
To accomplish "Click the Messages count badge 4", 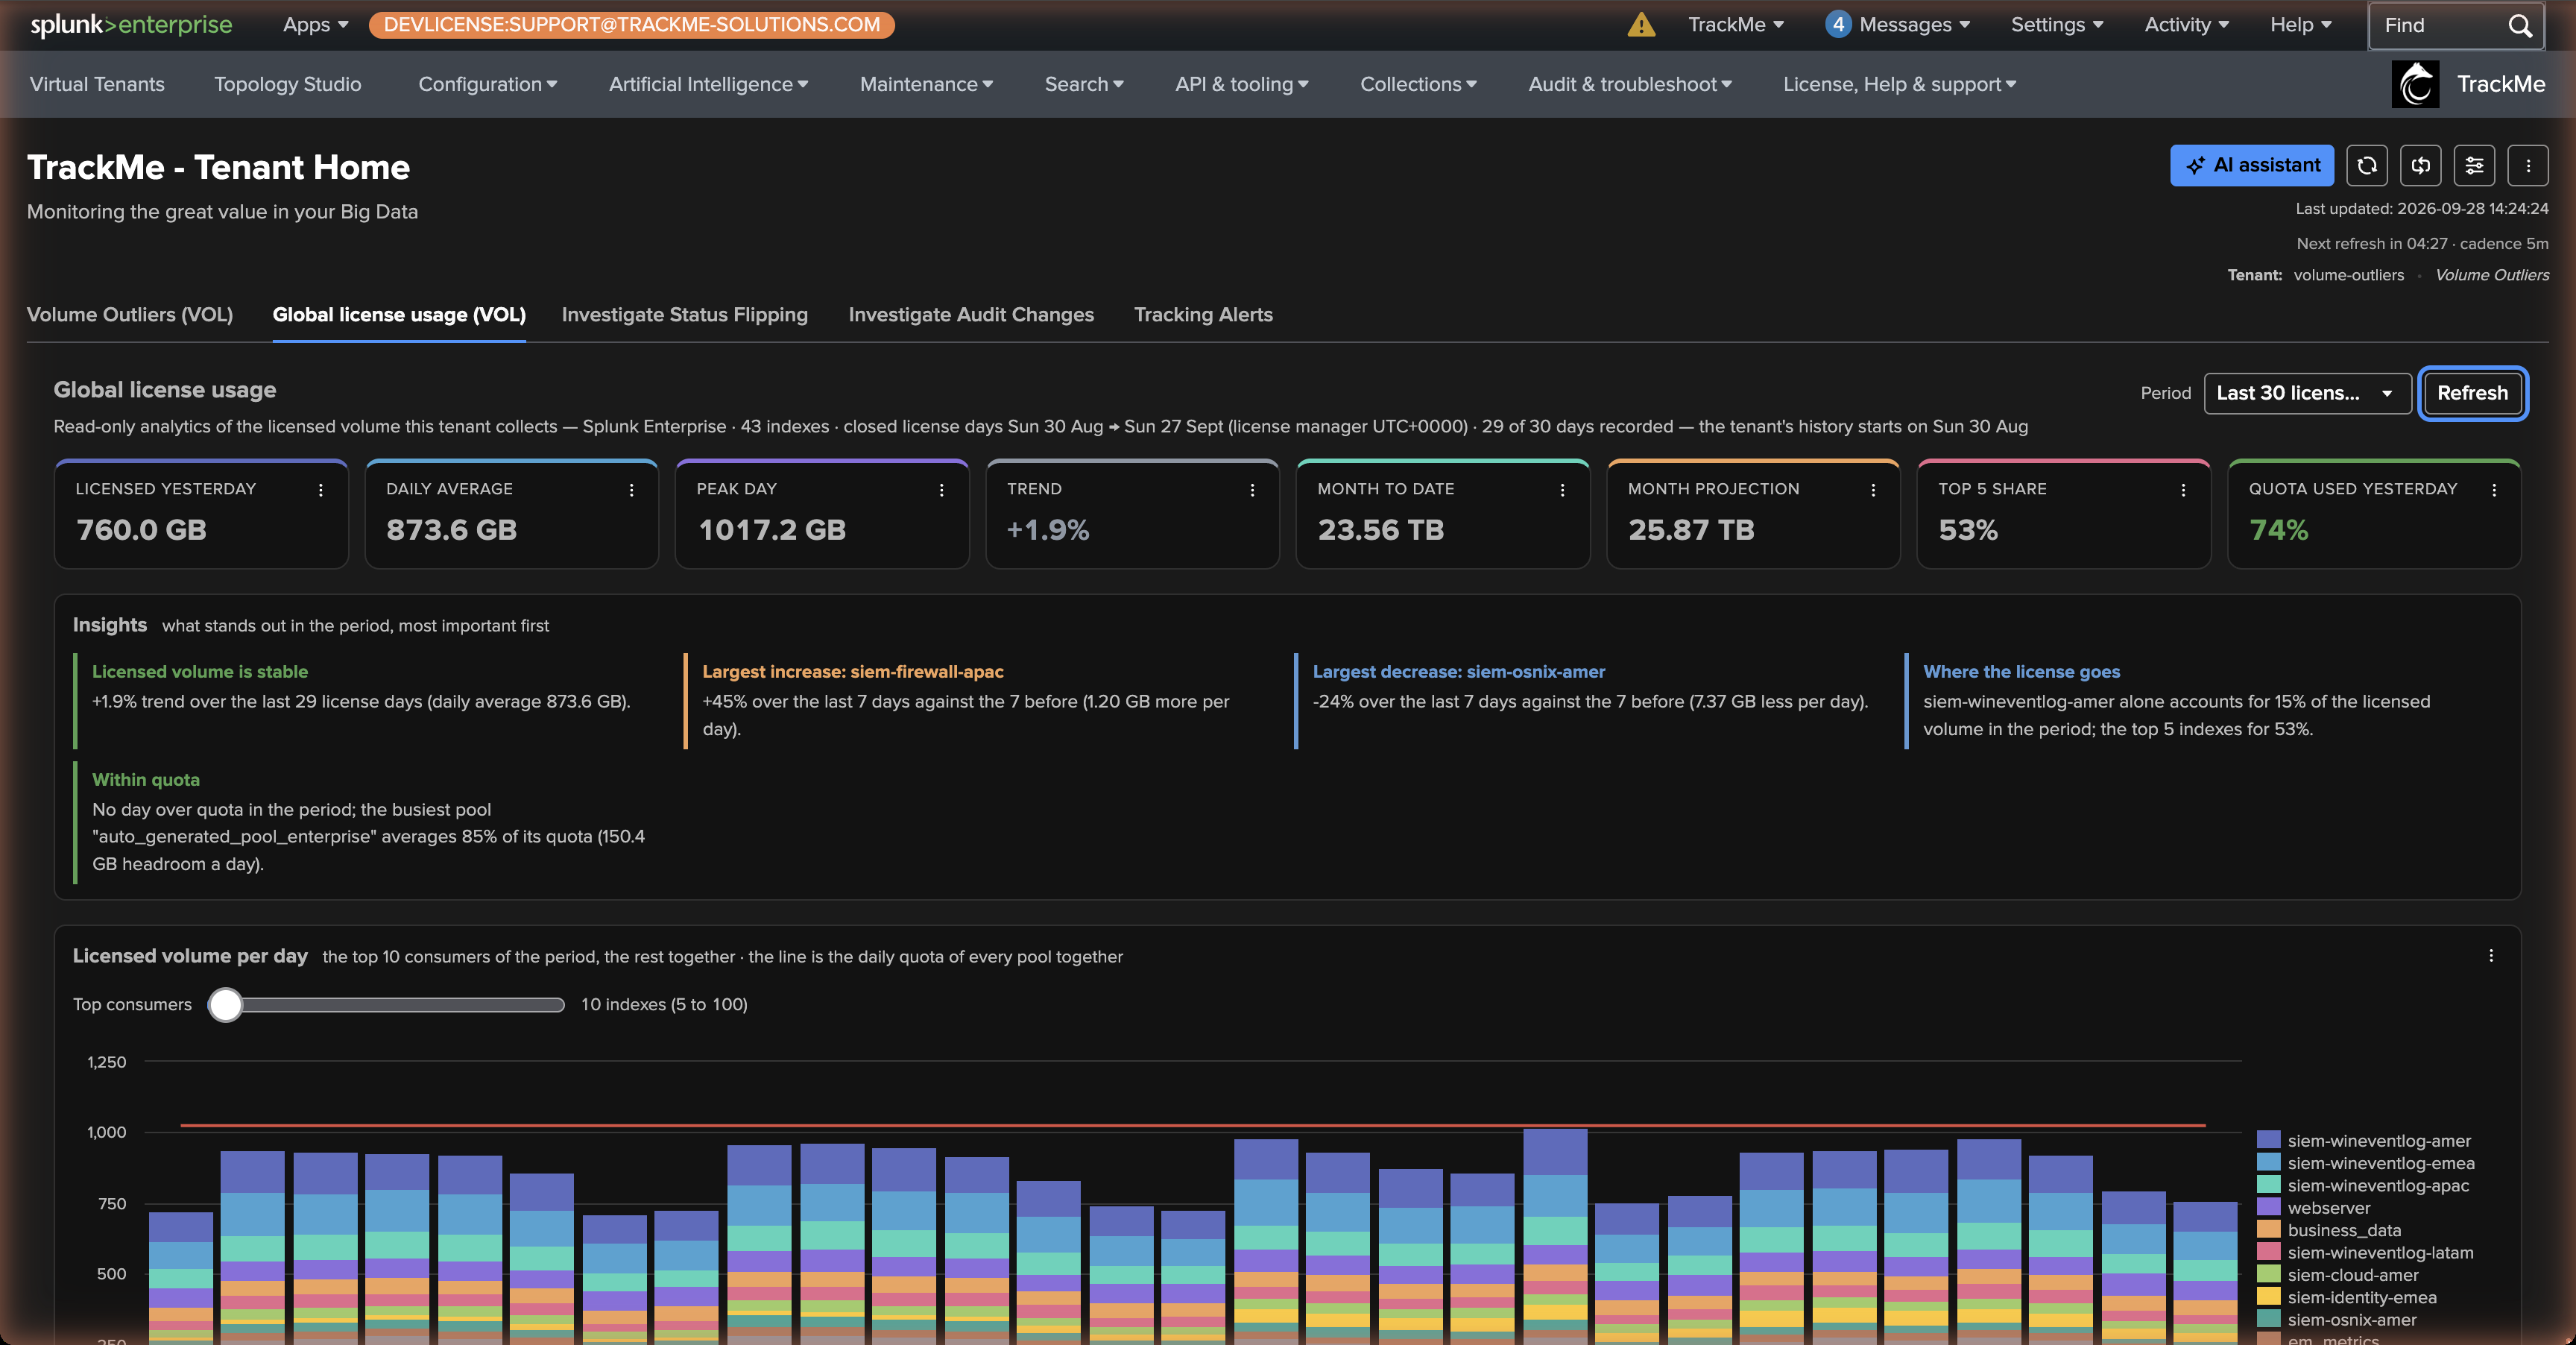I will click(x=1838, y=25).
